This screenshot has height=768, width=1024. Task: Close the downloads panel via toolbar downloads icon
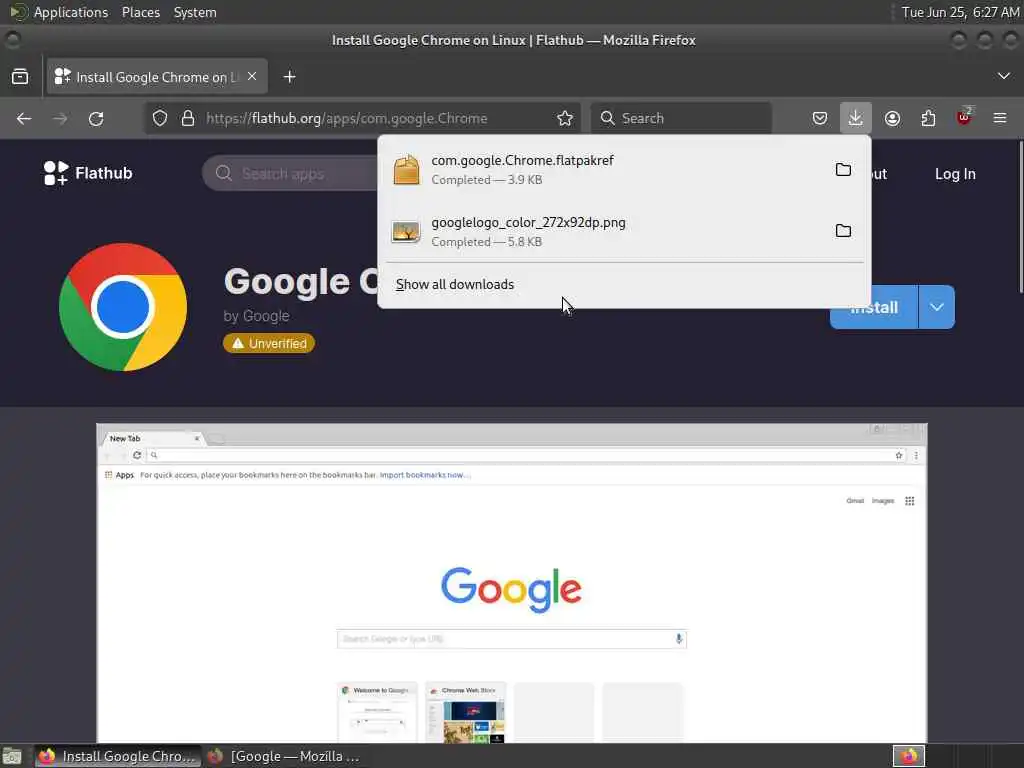coord(856,118)
